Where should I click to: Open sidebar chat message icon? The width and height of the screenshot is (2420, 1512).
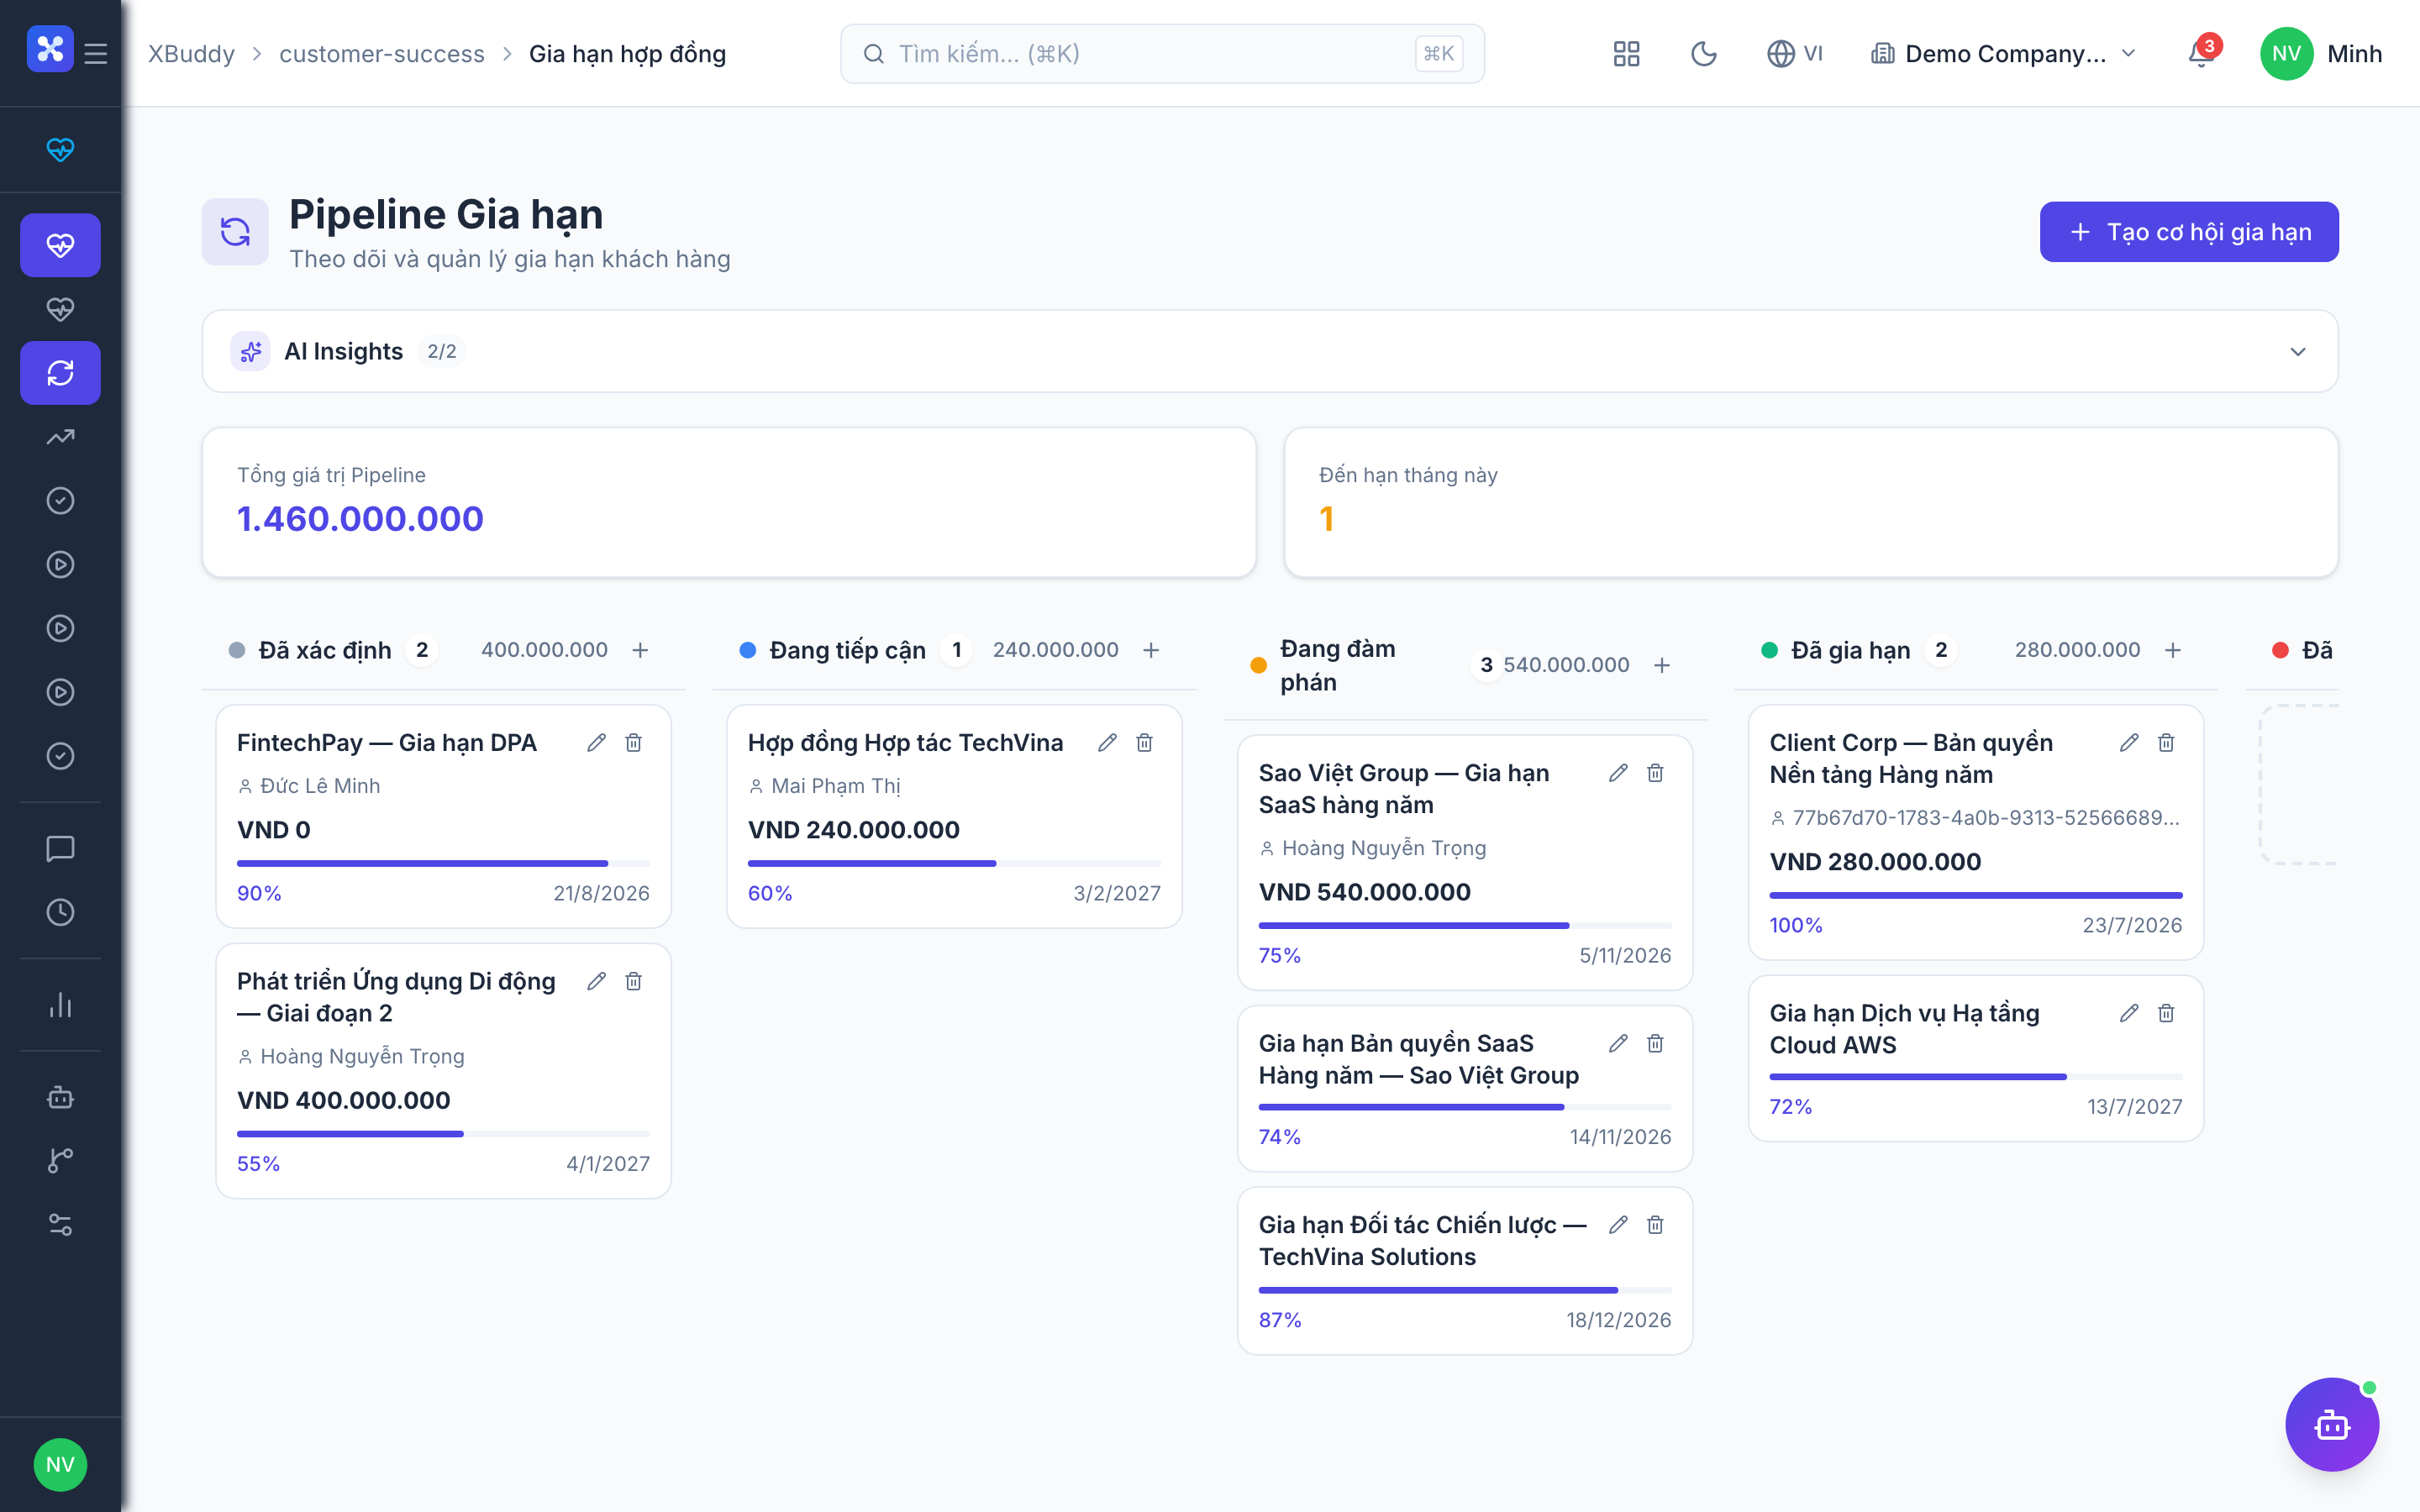[x=60, y=849]
